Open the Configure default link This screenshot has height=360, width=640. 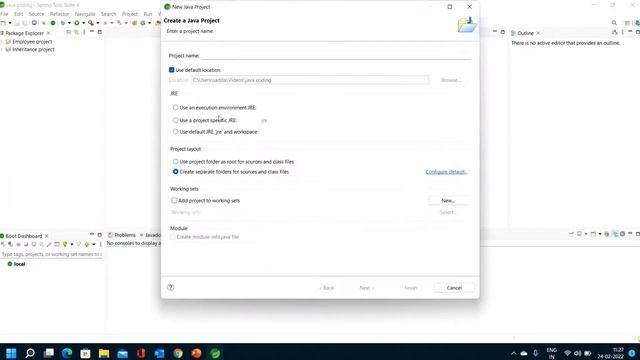(446, 172)
